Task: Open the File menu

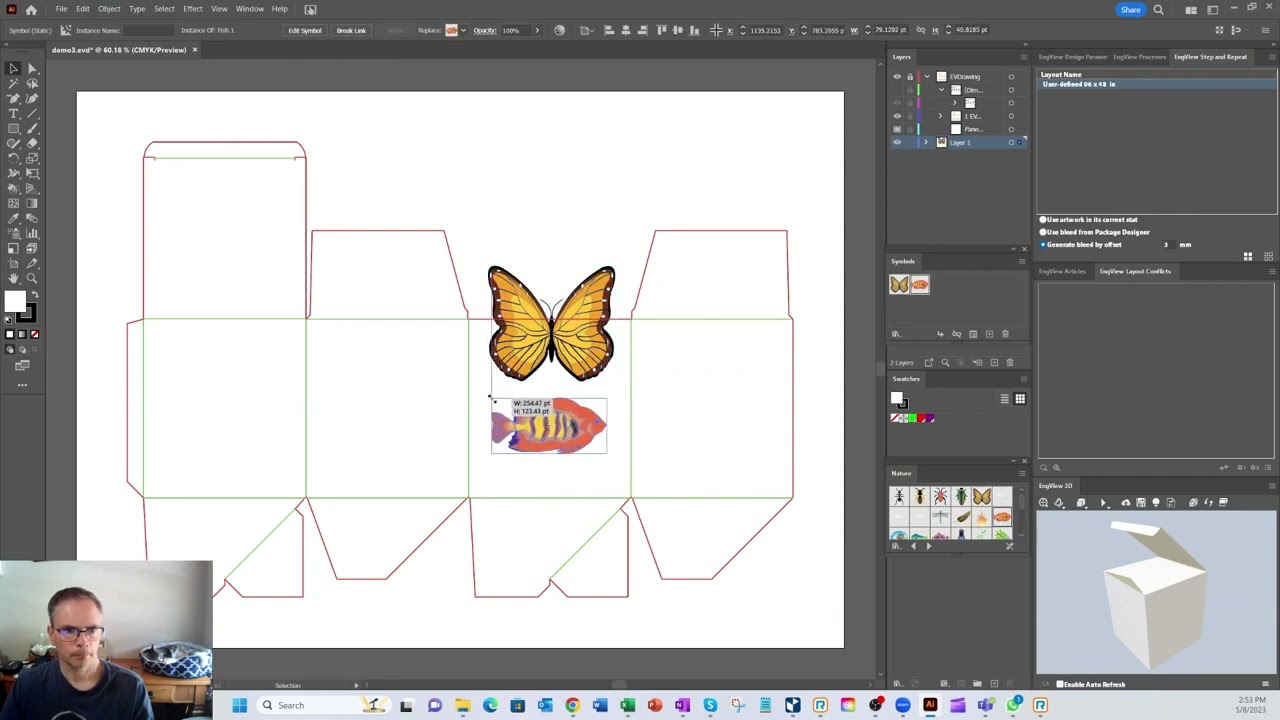Action: (x=61, y=9)
